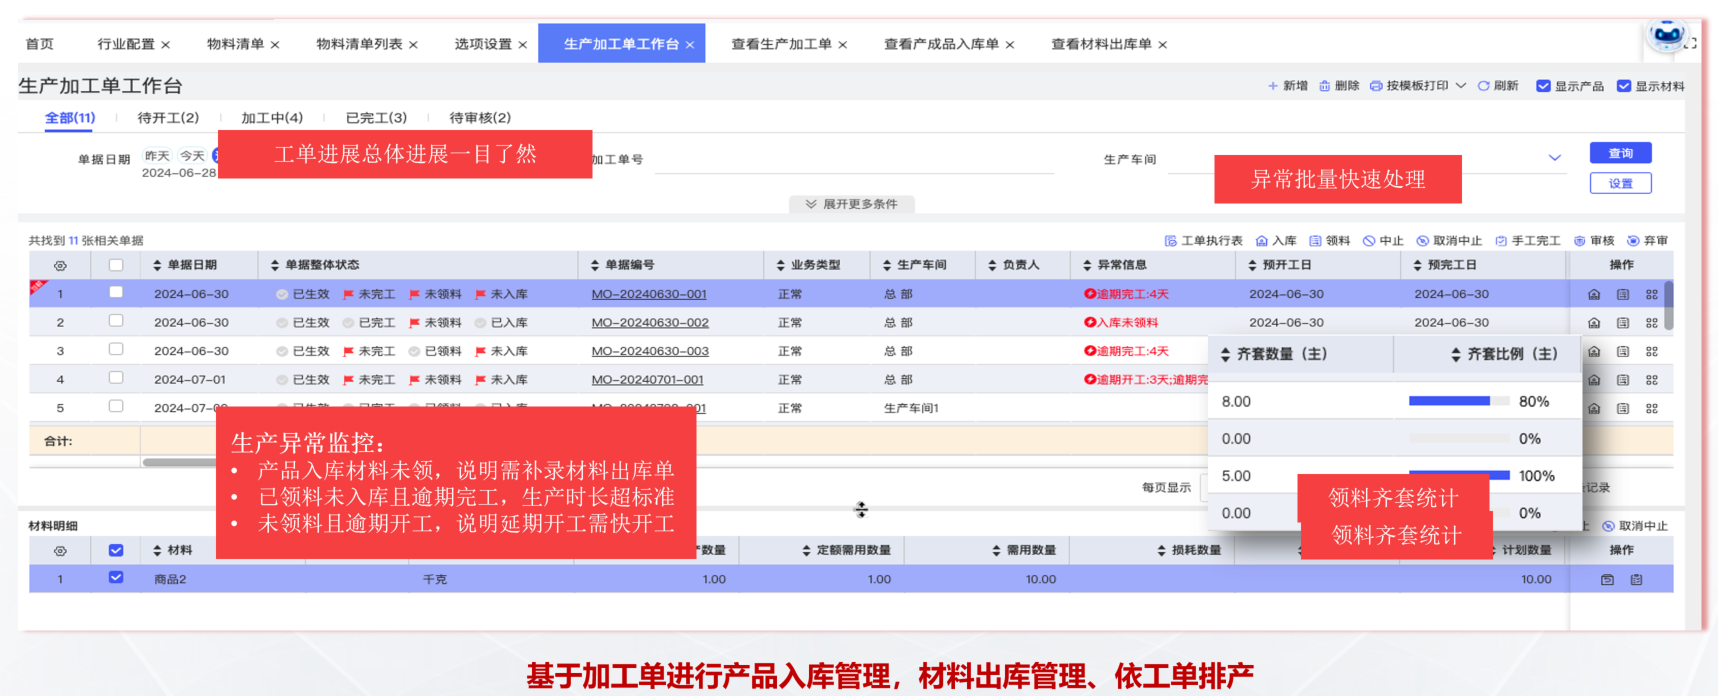Open order link MO-20240630-002
The width and height of the screenshot is (1718, 696).
(650, 323)
